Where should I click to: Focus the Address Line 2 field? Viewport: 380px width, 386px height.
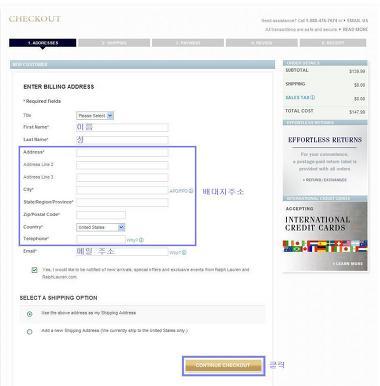pyautogui.click(x=122, y=165)
